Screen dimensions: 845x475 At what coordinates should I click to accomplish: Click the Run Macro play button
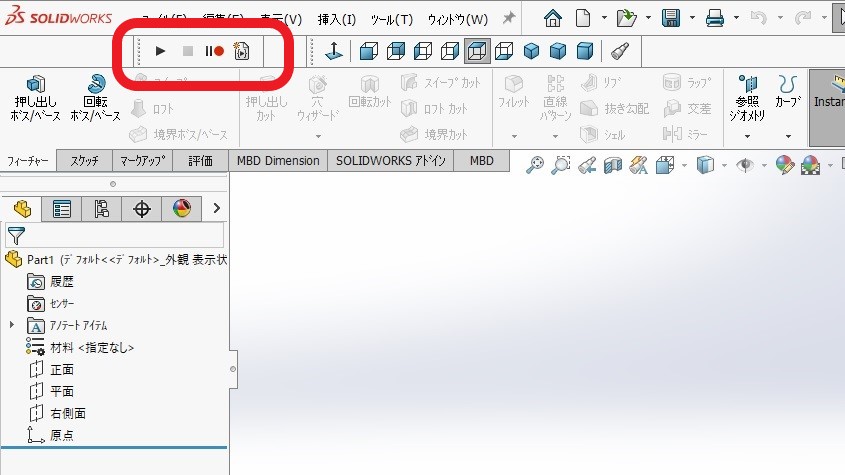(x=161, y=50)
